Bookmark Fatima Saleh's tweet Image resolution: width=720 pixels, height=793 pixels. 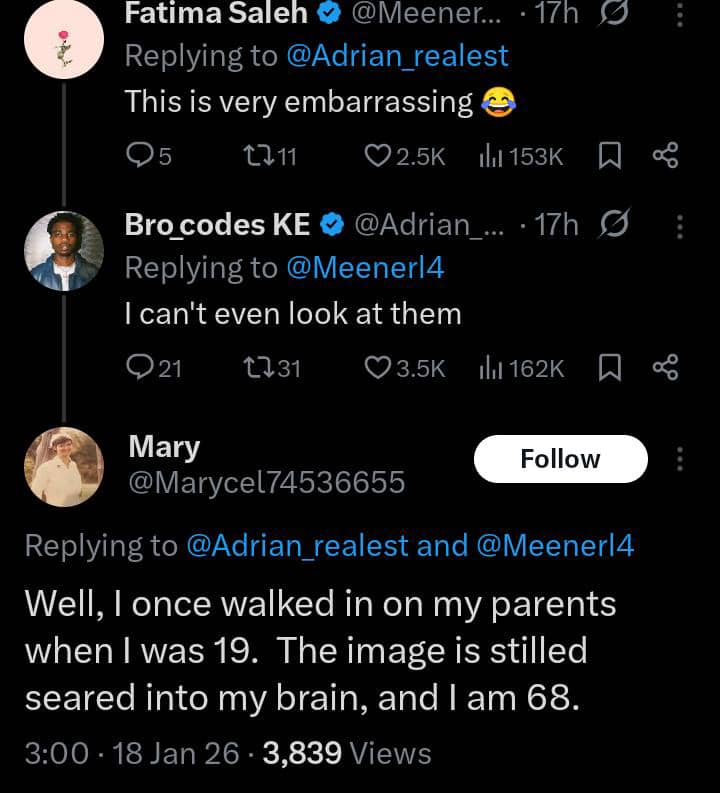pyautogui.click(x=608, y=155)
